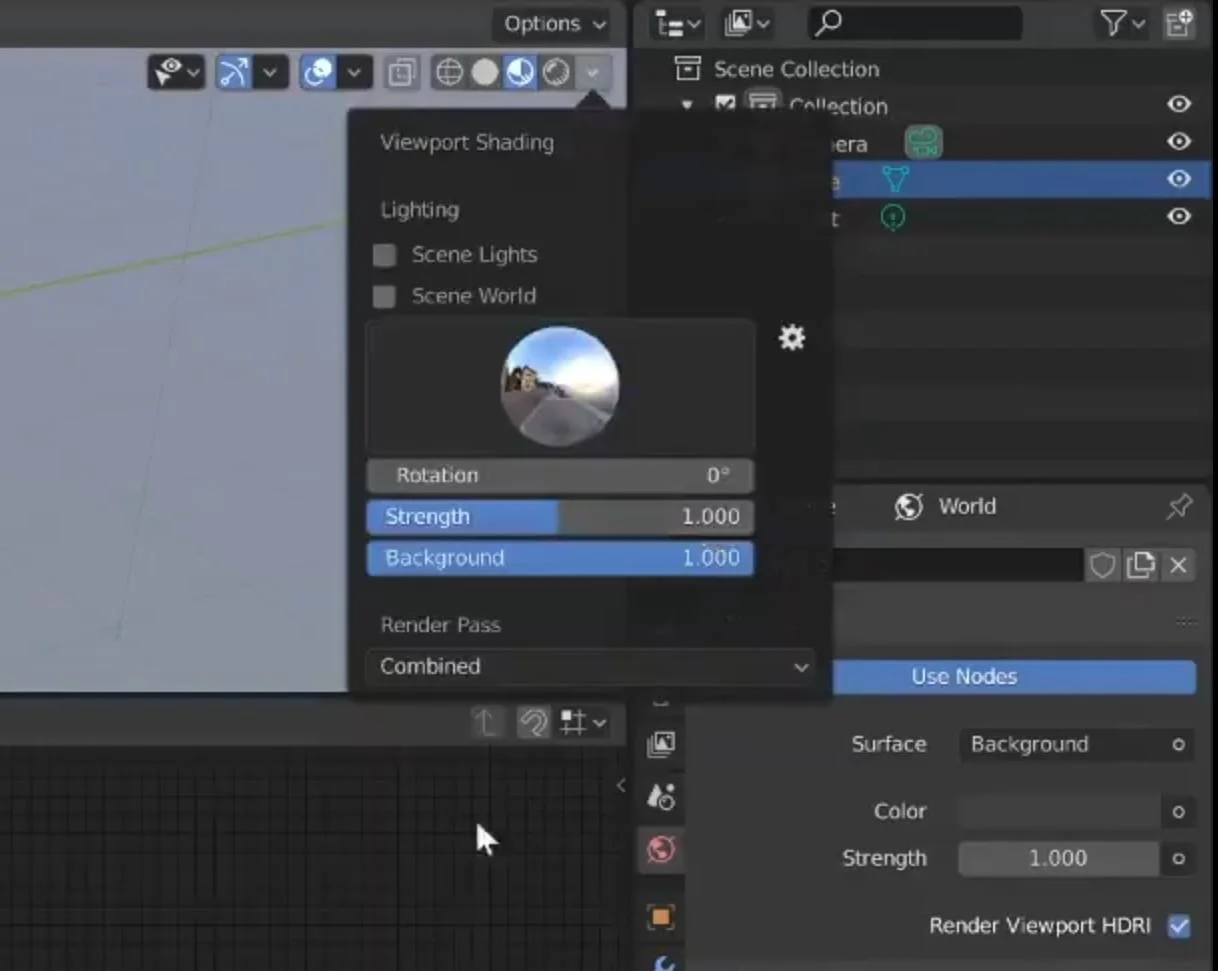Open Object properties tab icon
The width and height of the screenshot is (1218, 971).
(x=661, y=916)
